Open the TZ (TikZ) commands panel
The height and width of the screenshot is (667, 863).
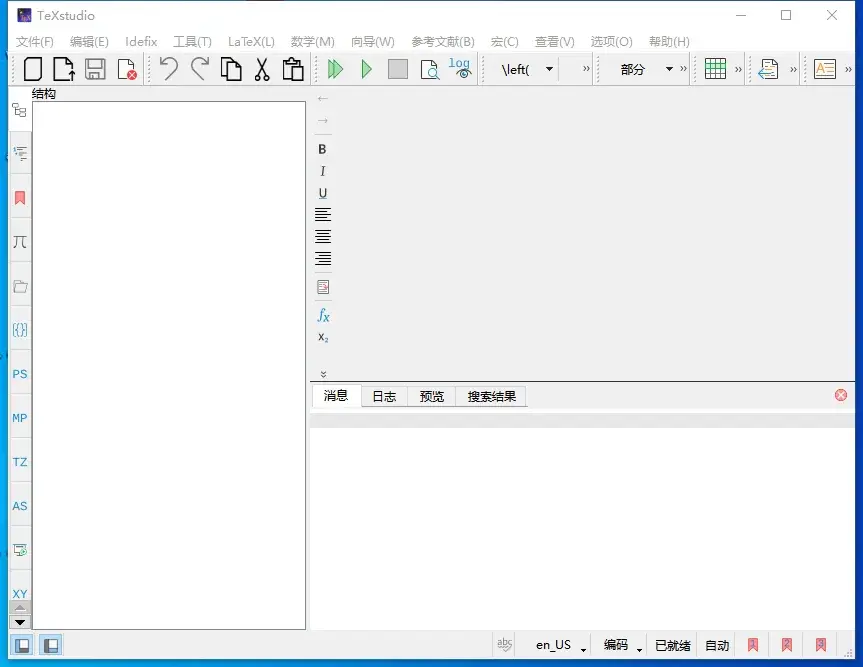click(19, 461)
